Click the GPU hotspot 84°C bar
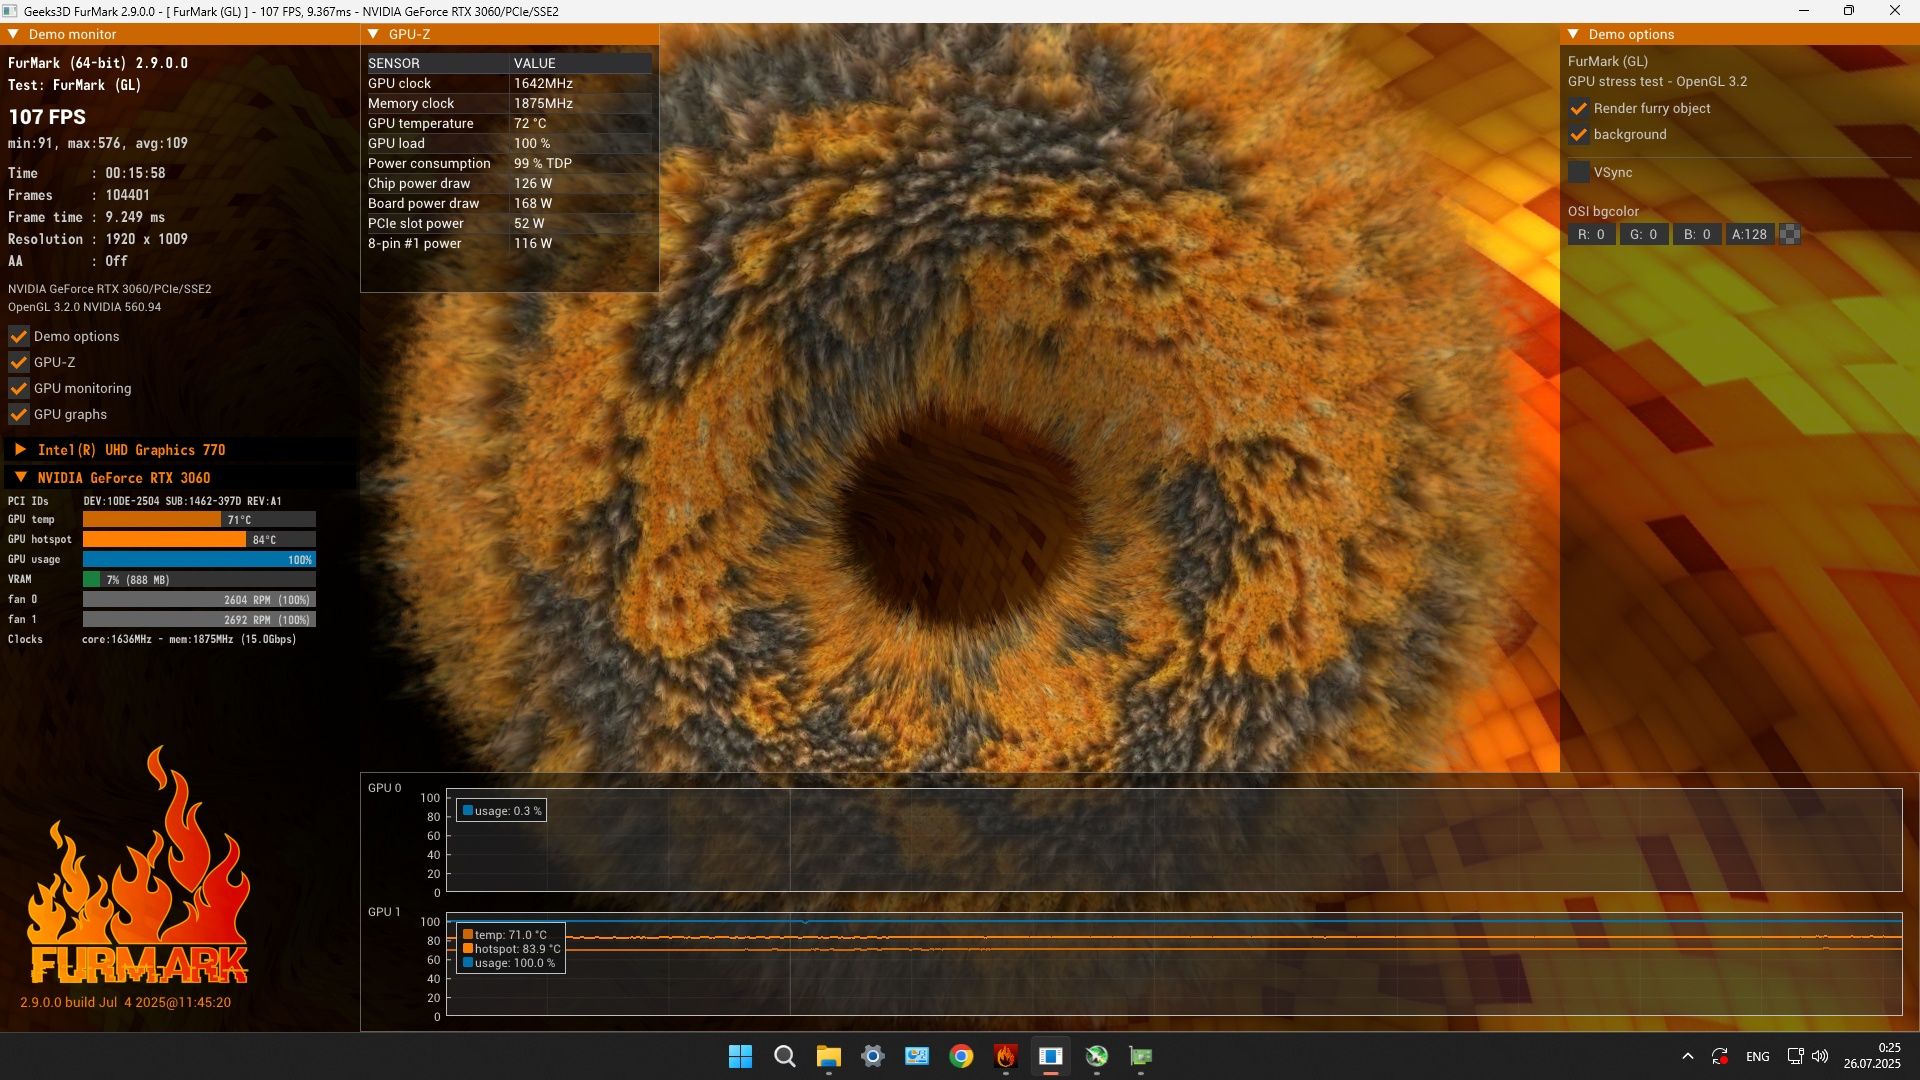This screenshot has height=1080, width=1920. pos(199,540)
